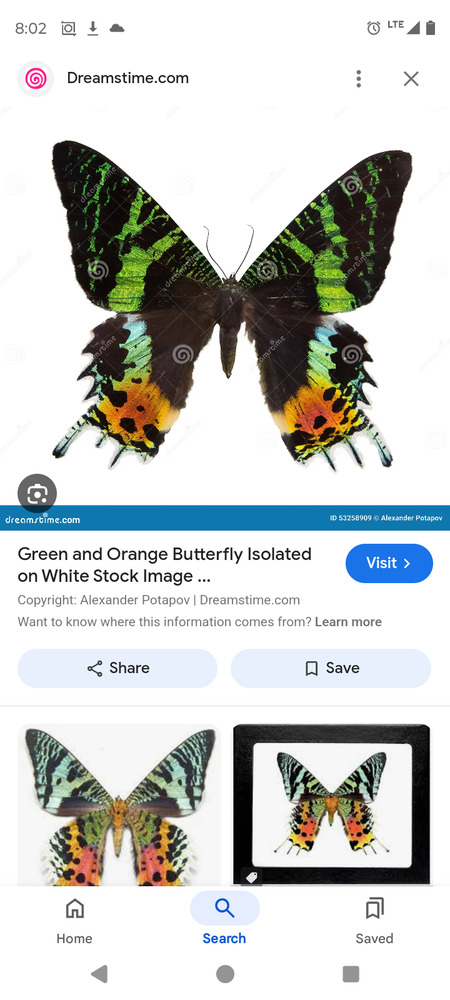The width and height of the screenshot is (450, 1000).
Task: Tap the Dreamstime.com source name
Action: [127, 78]
